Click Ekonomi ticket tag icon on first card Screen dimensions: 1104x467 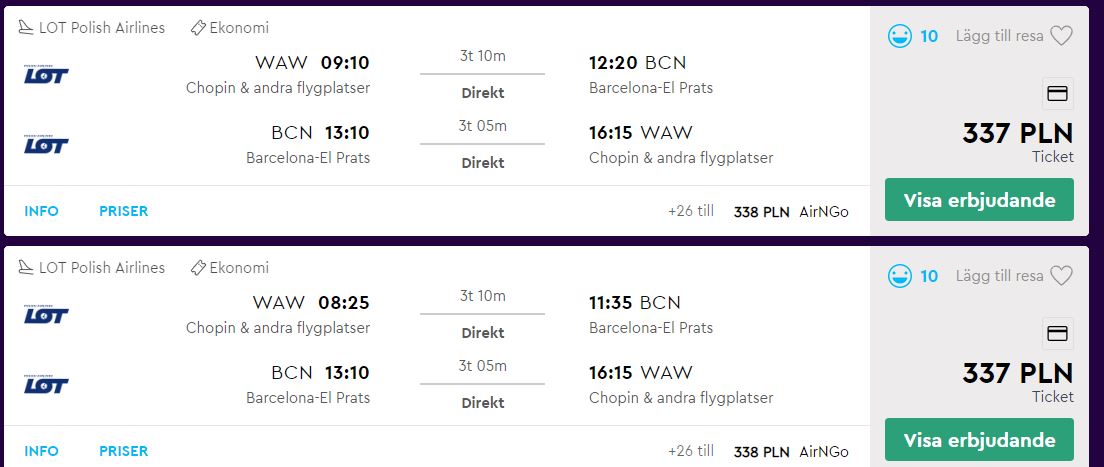coord(199,28)
